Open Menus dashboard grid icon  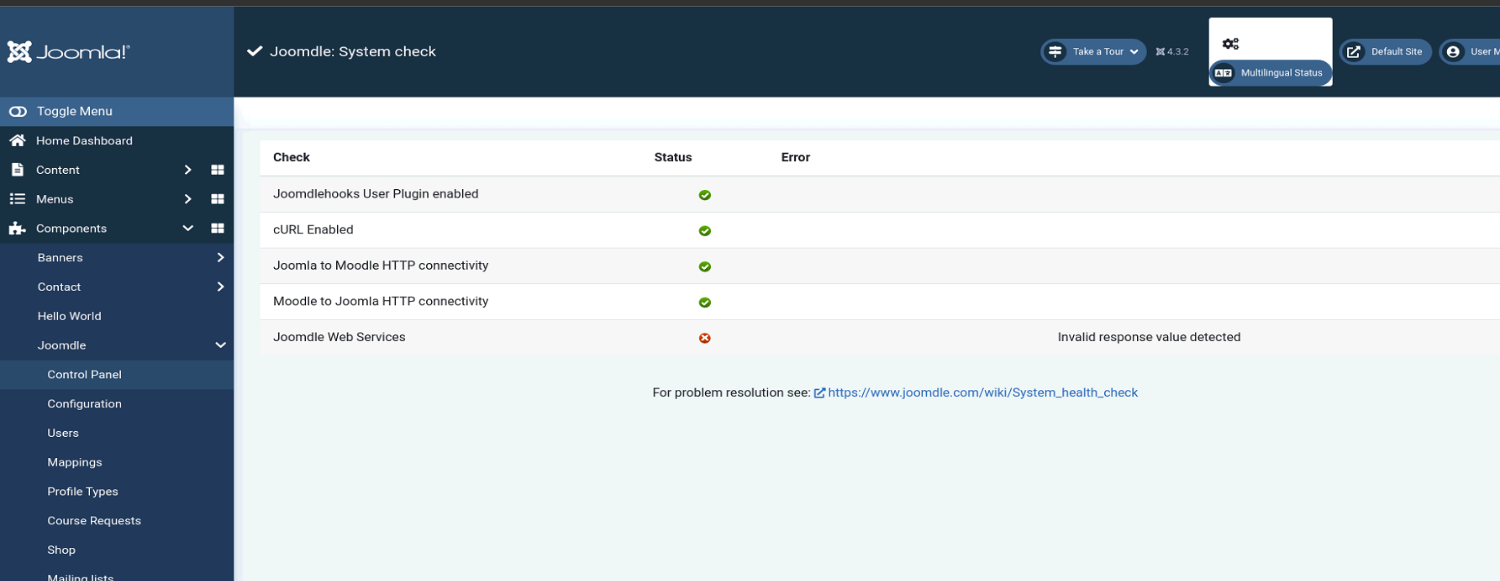pos(217,199)
